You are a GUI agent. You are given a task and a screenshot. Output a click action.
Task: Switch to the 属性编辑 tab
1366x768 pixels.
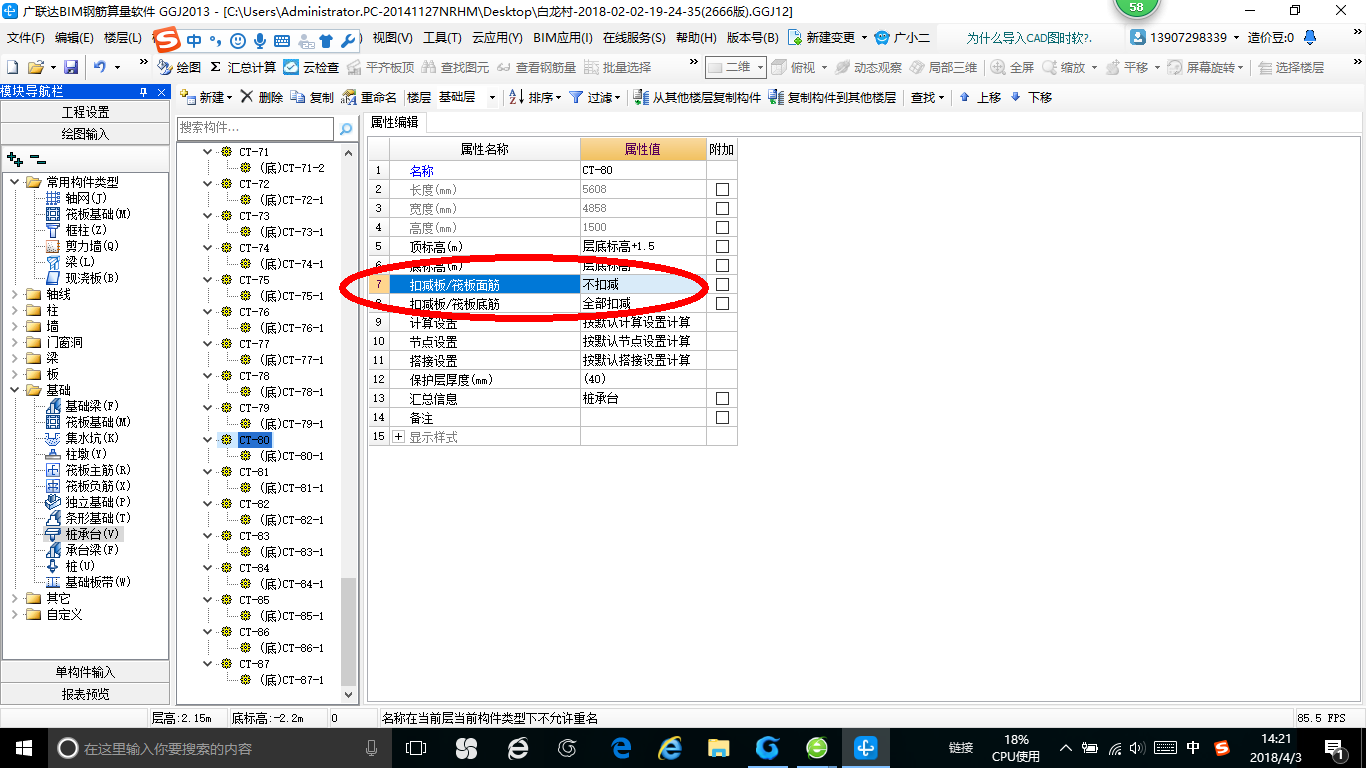pyautogui.click(x=395, y=122)
